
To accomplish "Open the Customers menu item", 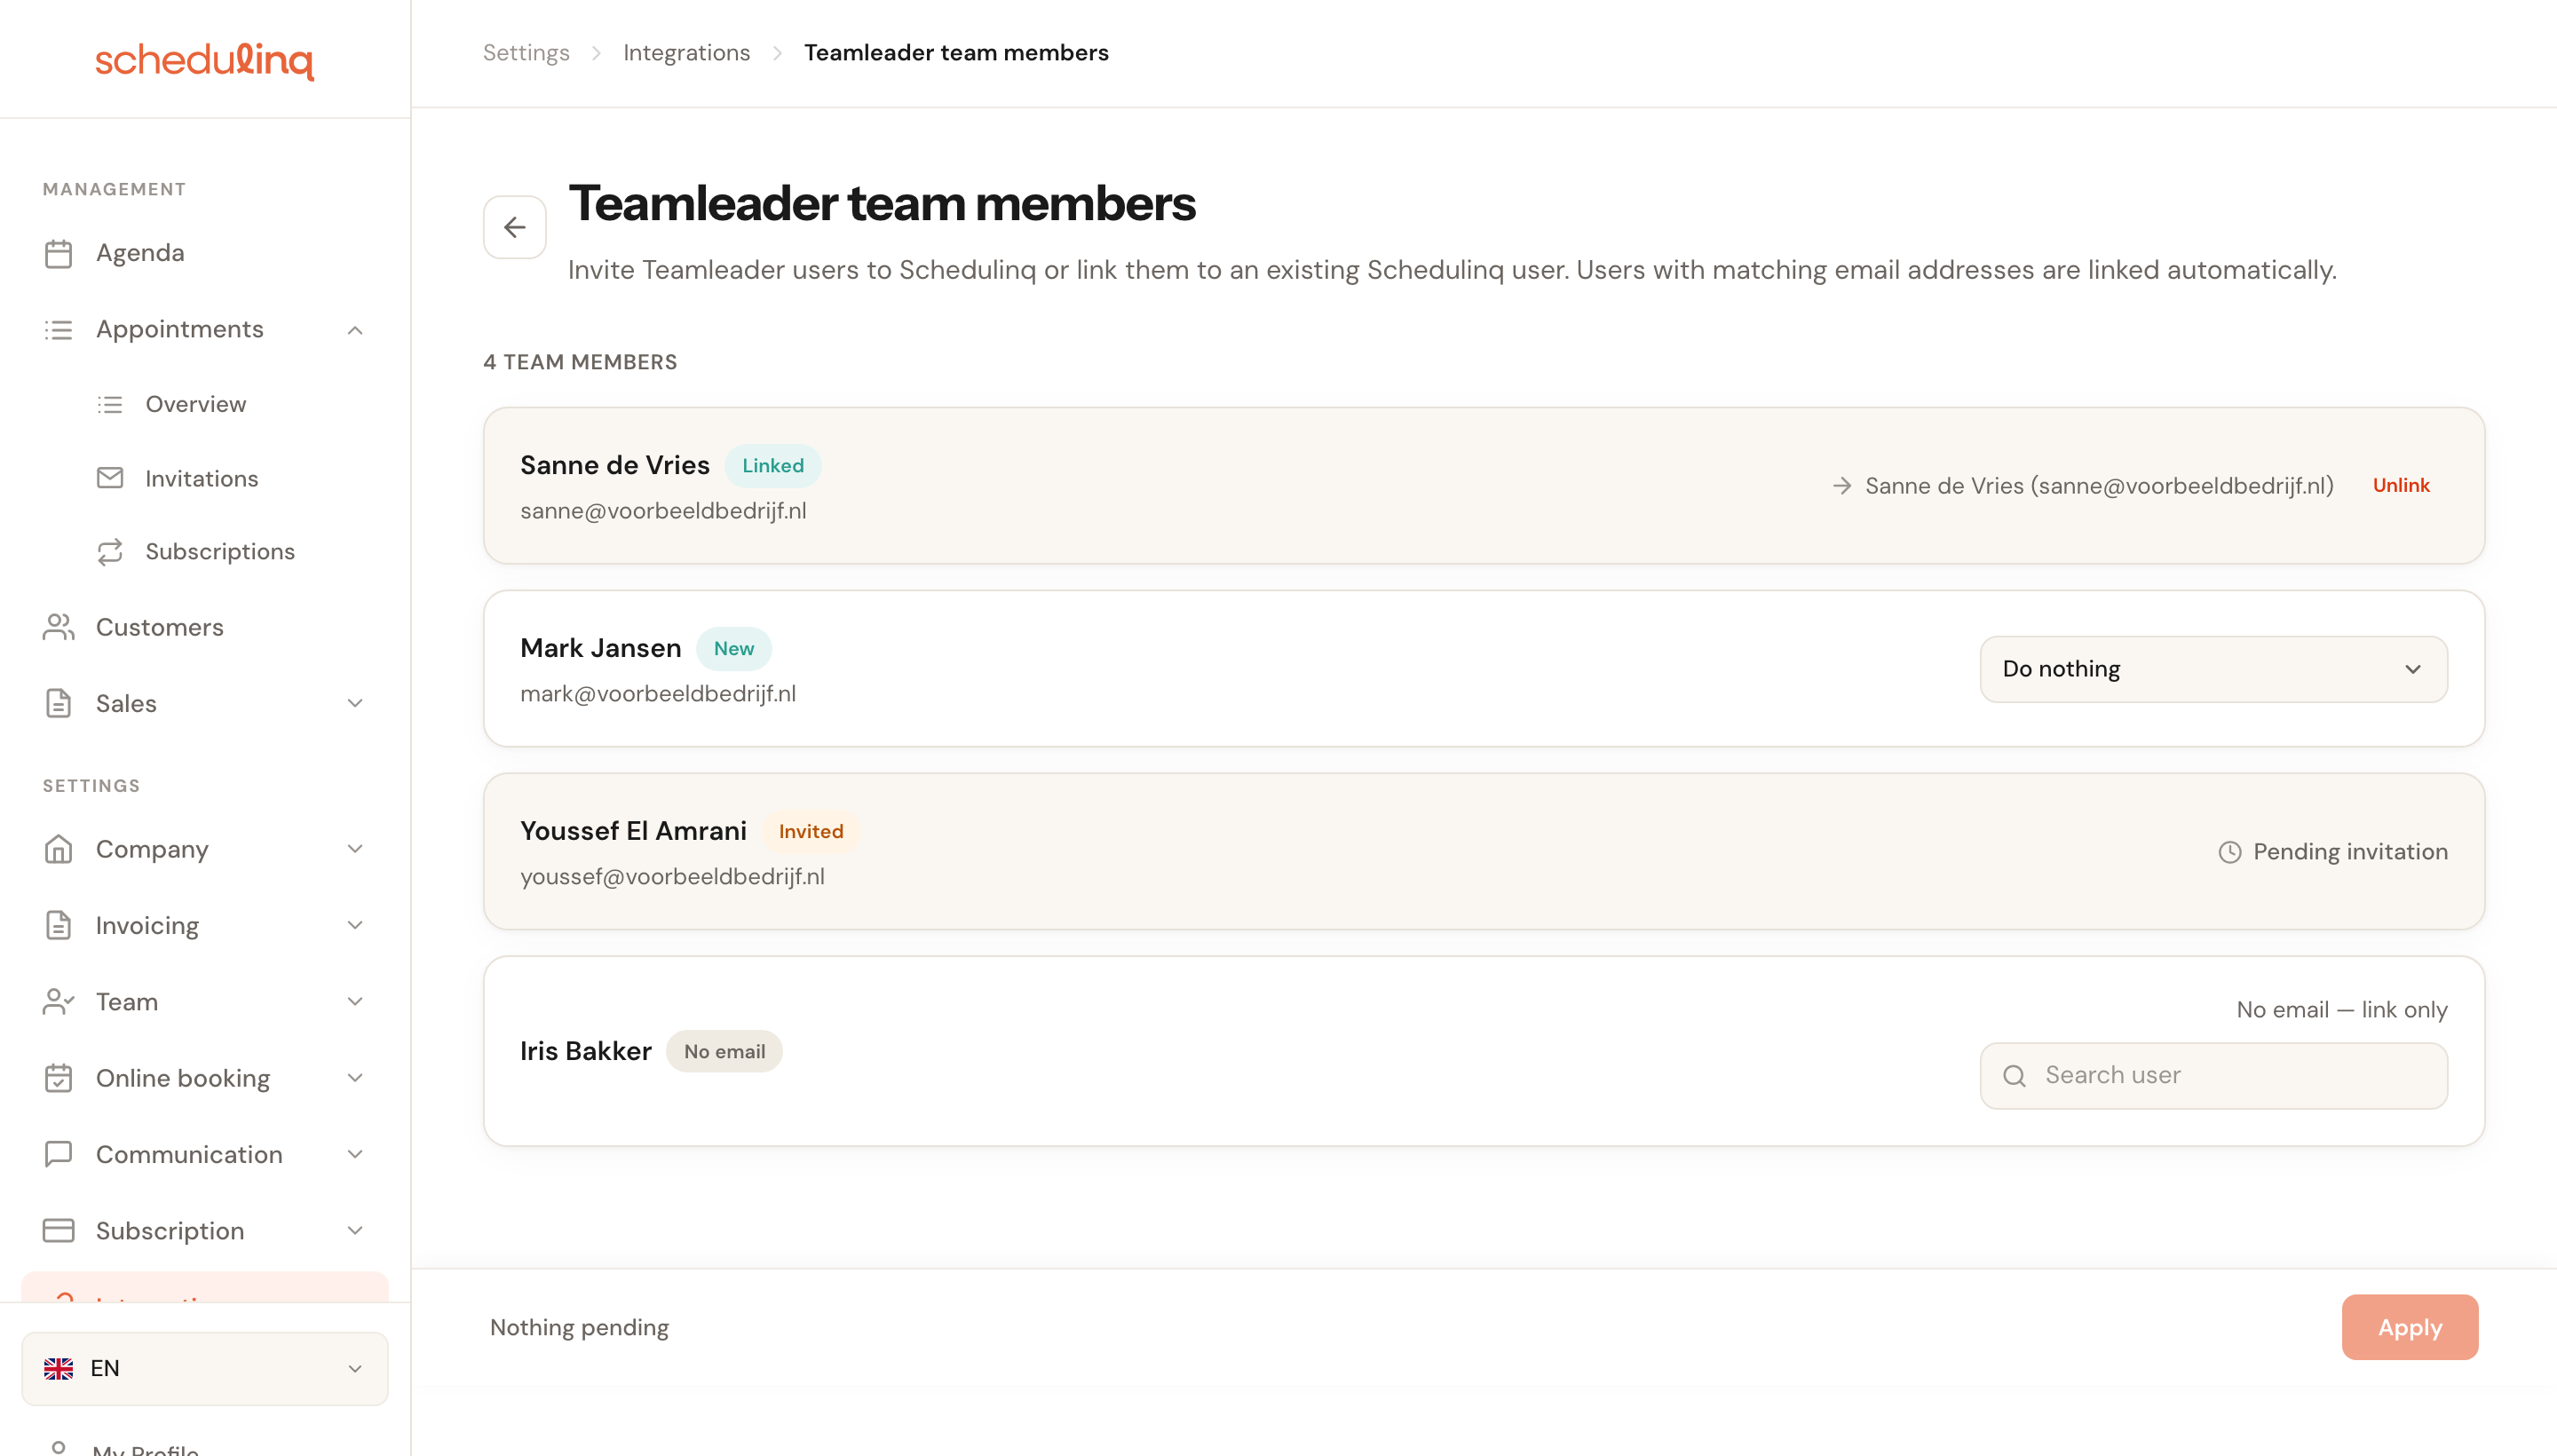I will (x=159, y=627).
